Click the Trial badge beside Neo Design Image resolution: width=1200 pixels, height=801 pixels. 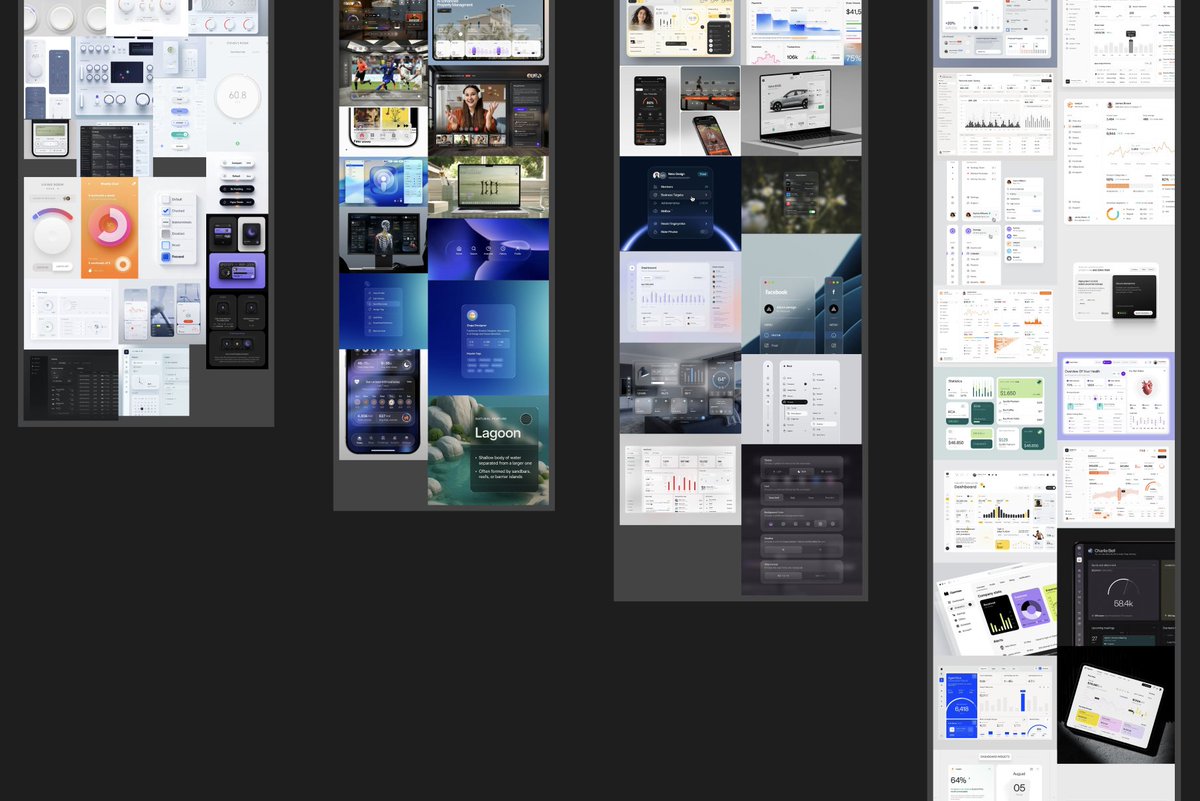pos(703,174)
